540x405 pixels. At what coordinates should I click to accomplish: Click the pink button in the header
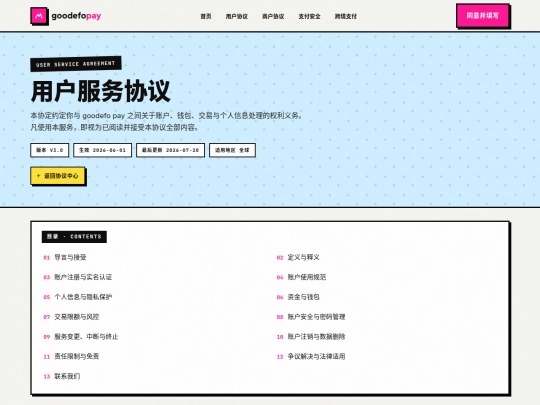(482, 15)
